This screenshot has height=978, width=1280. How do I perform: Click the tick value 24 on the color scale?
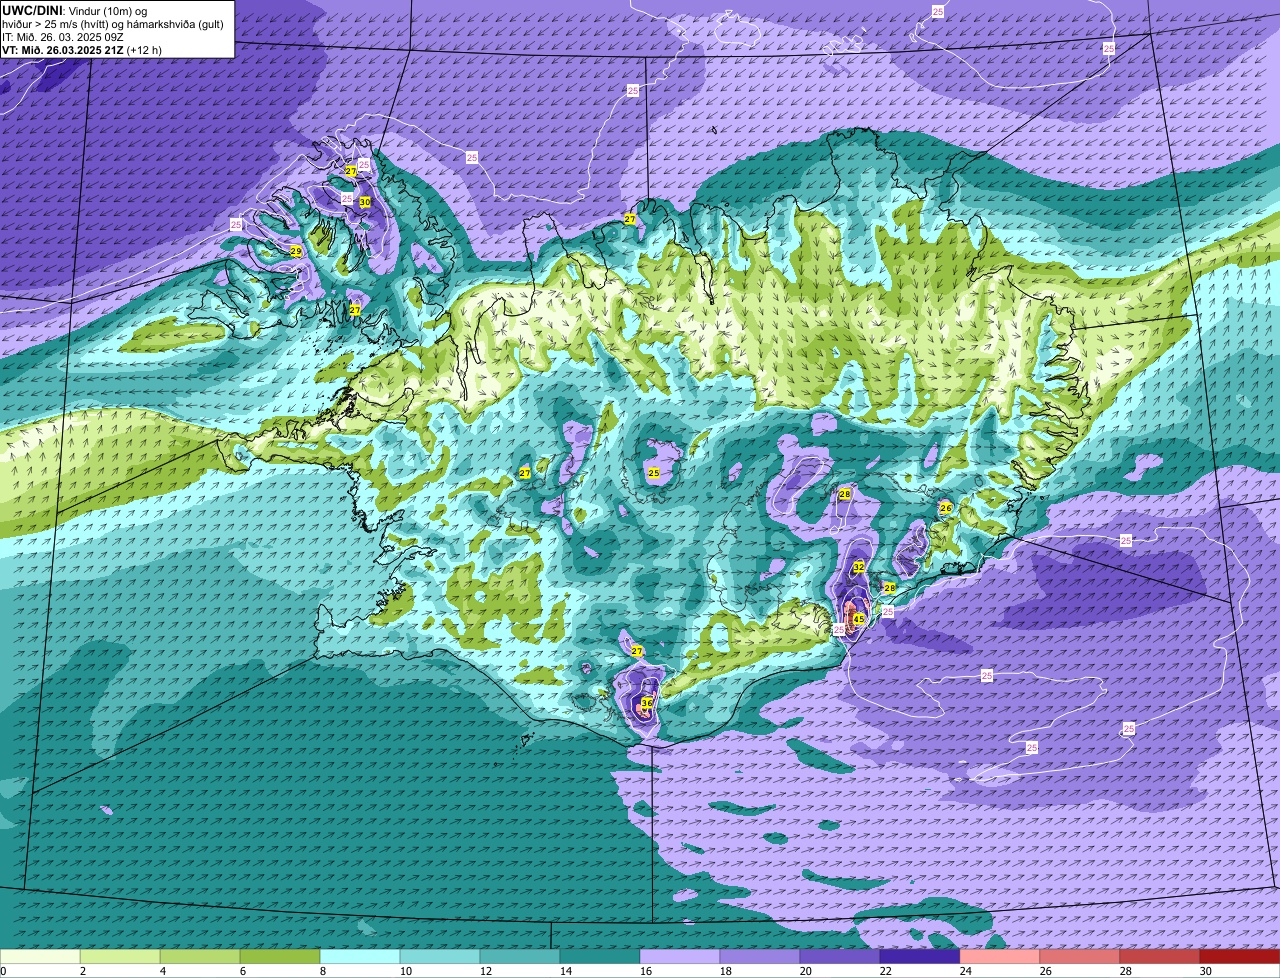click(x=966, y=971)
